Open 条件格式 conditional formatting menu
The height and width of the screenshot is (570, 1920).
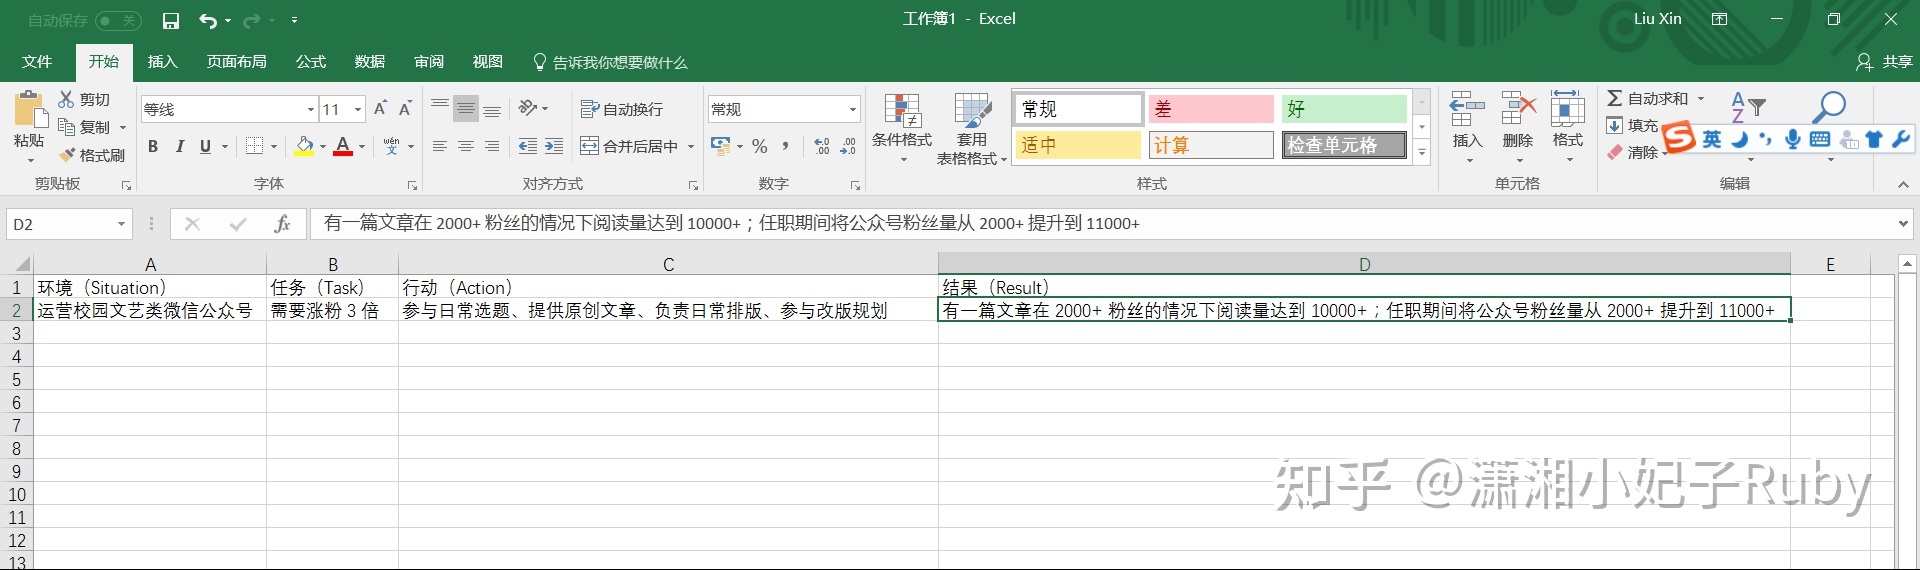[x=902, y=128]
